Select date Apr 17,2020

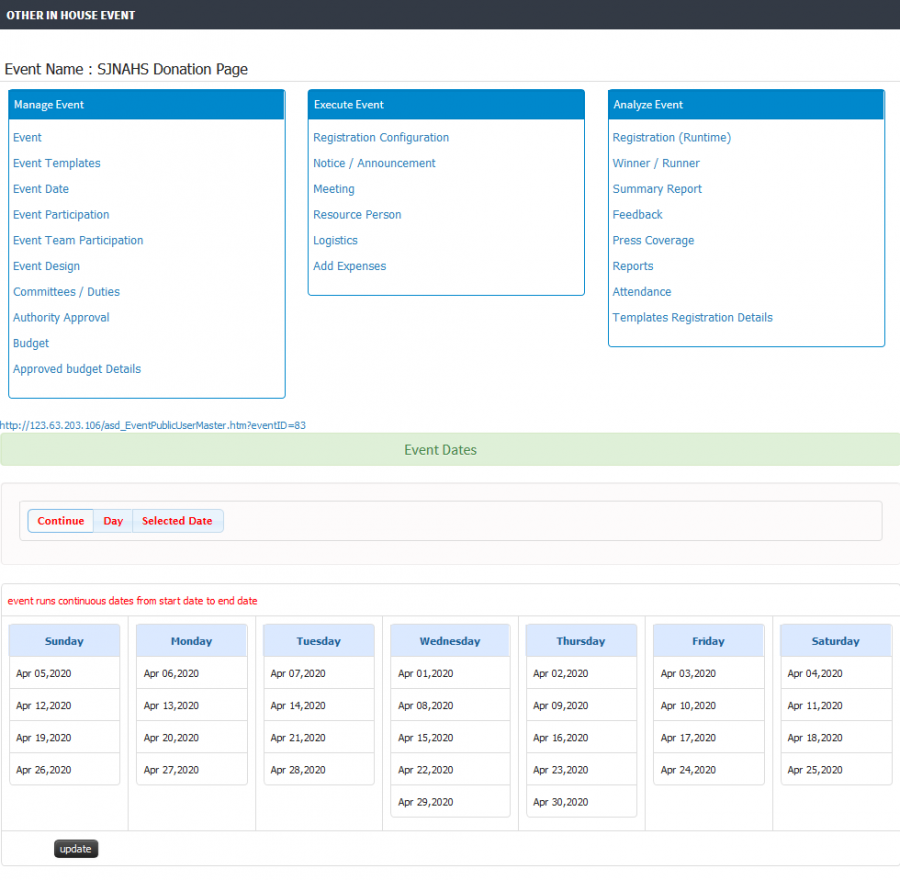pyautogui.click(x=708, y=738)
